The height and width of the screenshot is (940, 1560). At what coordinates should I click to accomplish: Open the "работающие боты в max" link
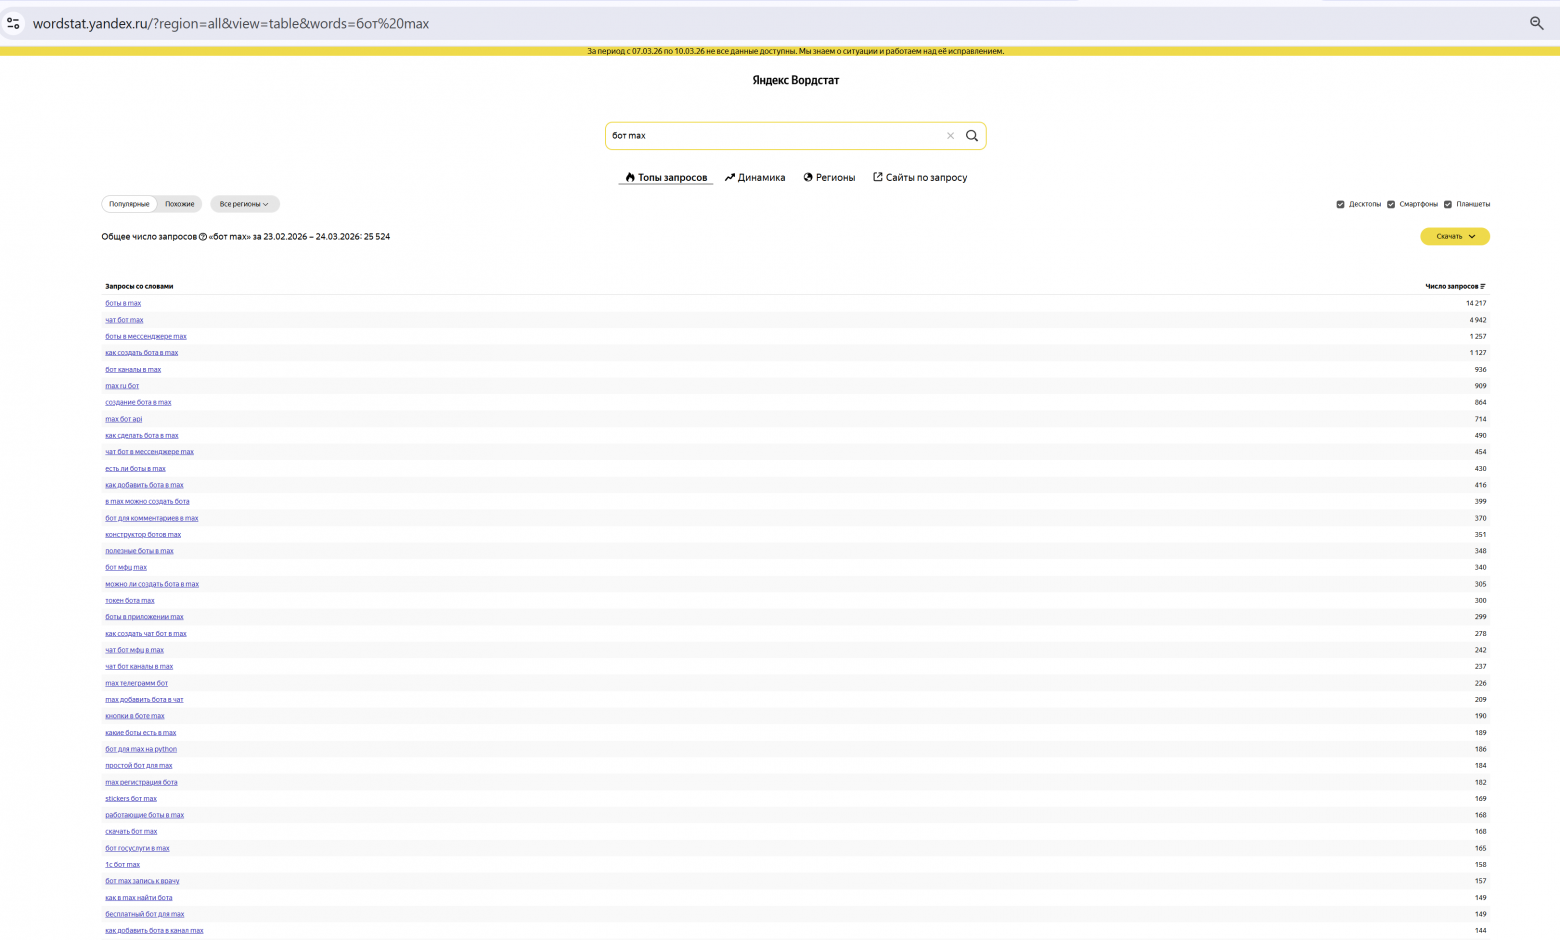pyautogui.click(x=145, y=815)
